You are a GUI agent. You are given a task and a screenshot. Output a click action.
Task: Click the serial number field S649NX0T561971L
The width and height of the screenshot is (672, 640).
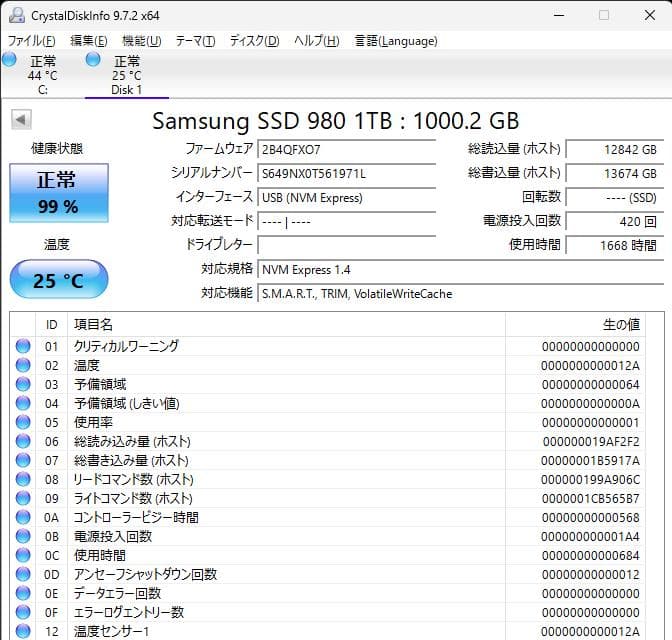pos(346,174)
